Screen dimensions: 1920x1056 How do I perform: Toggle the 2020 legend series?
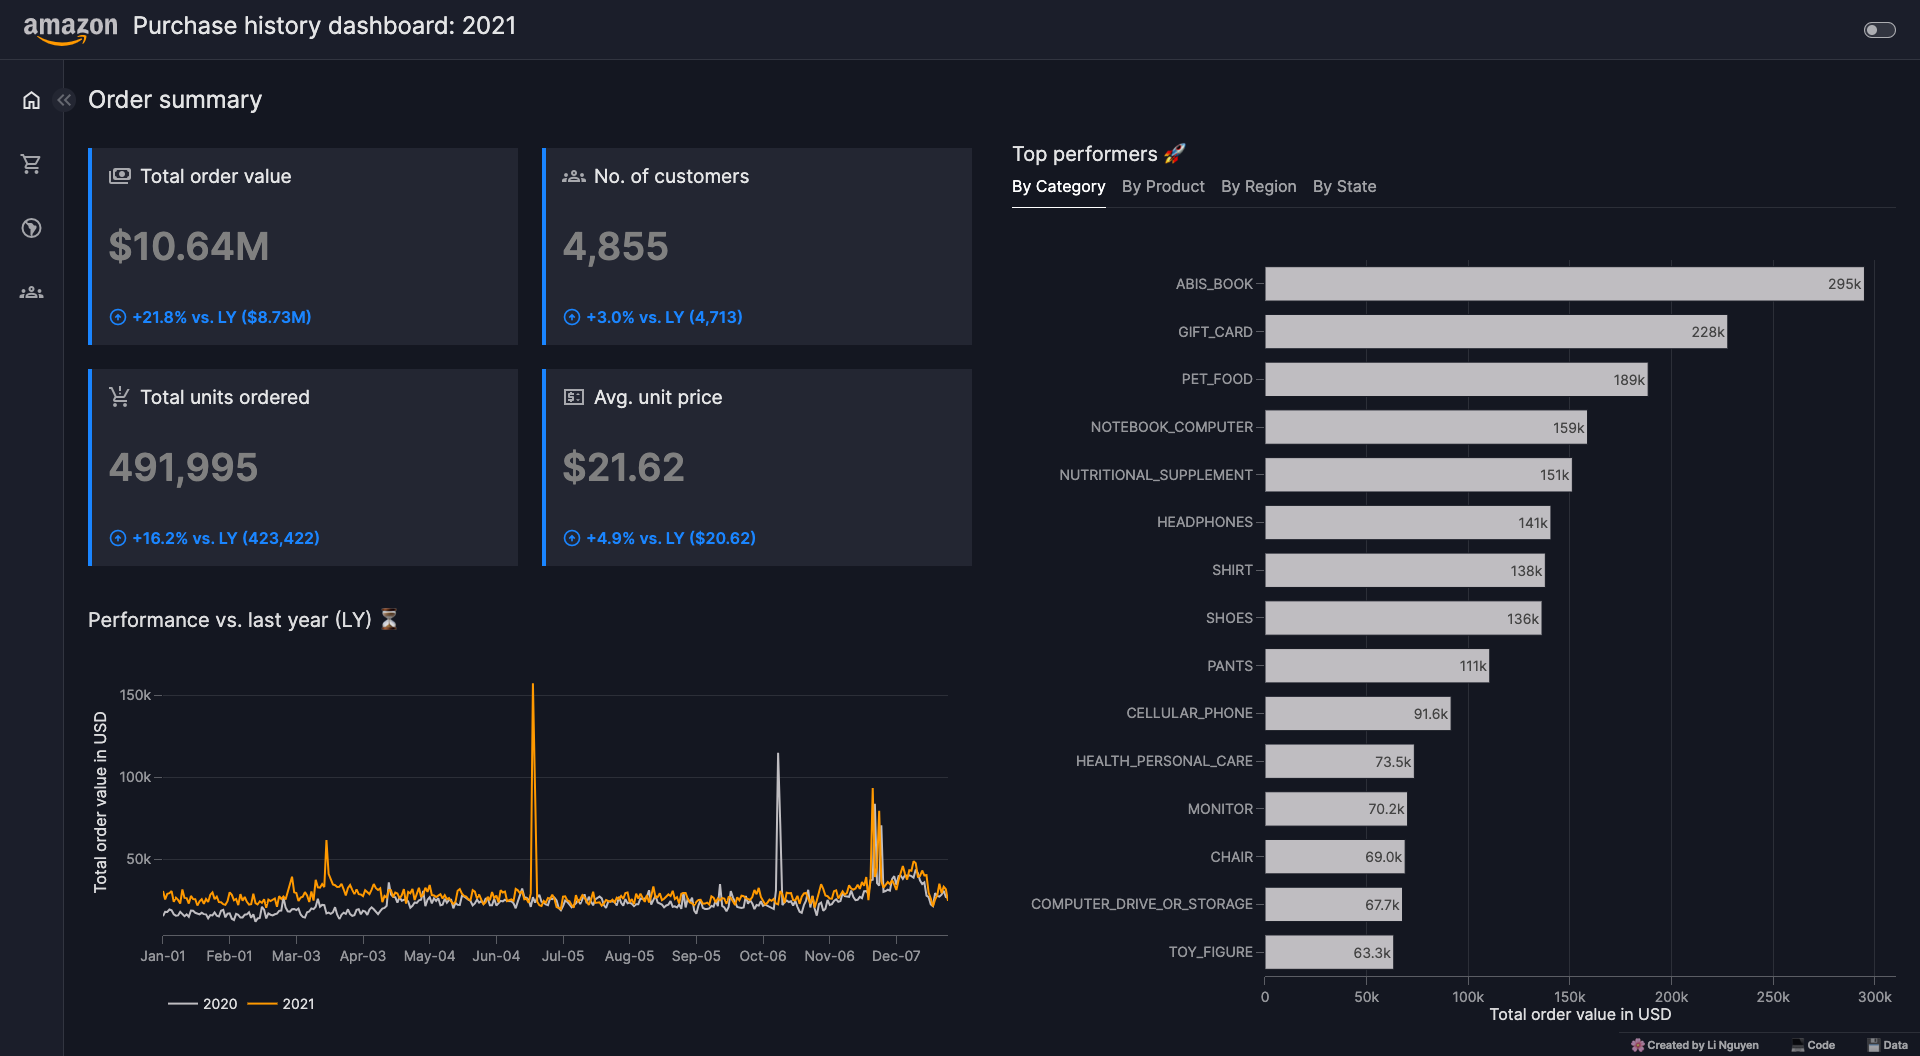click(203, 1004)
